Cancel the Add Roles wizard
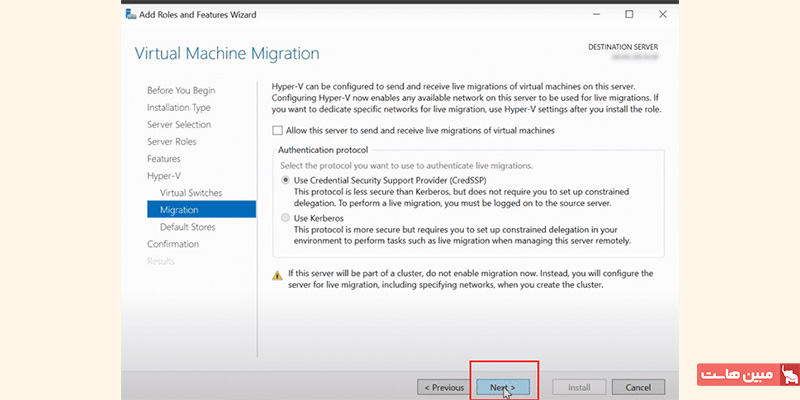This screenshot has width=800, height=400. [x=638, y=388]
